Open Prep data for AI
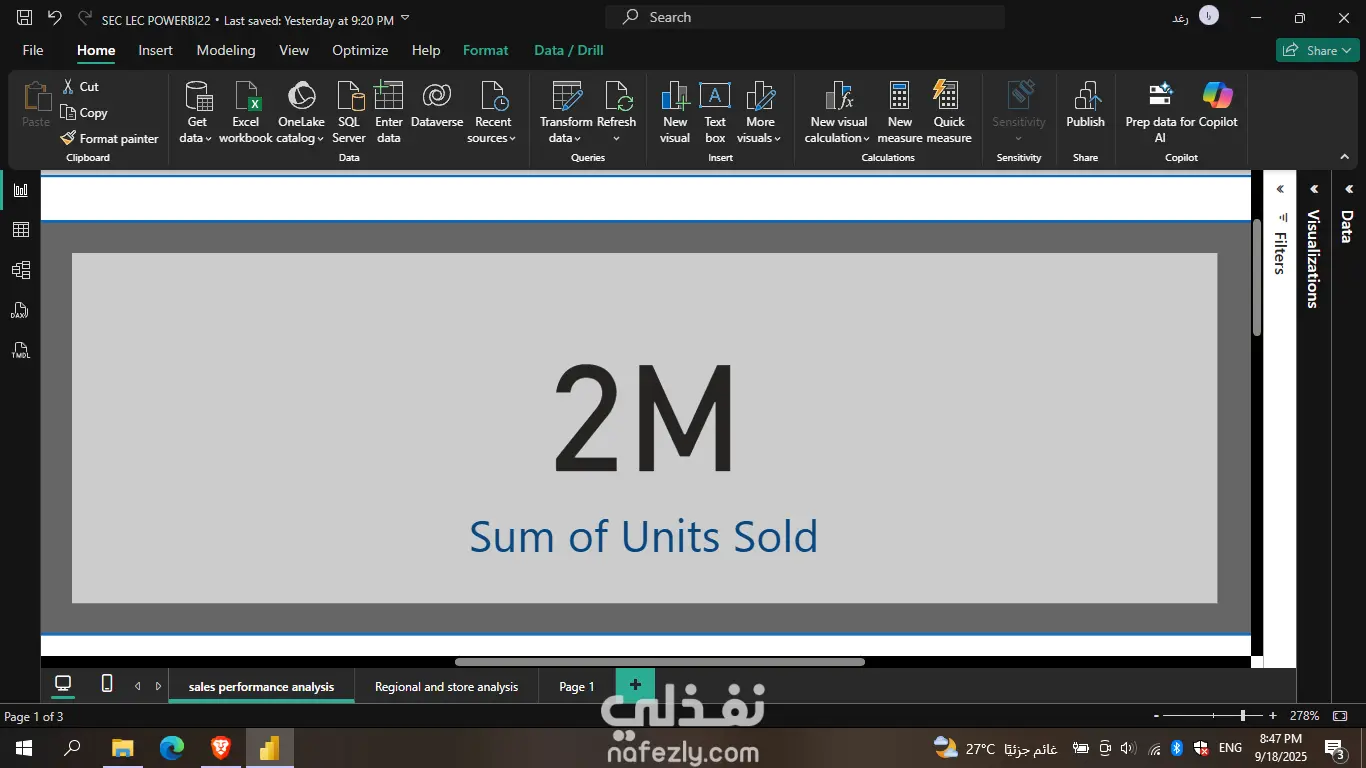 [1160, 113]
